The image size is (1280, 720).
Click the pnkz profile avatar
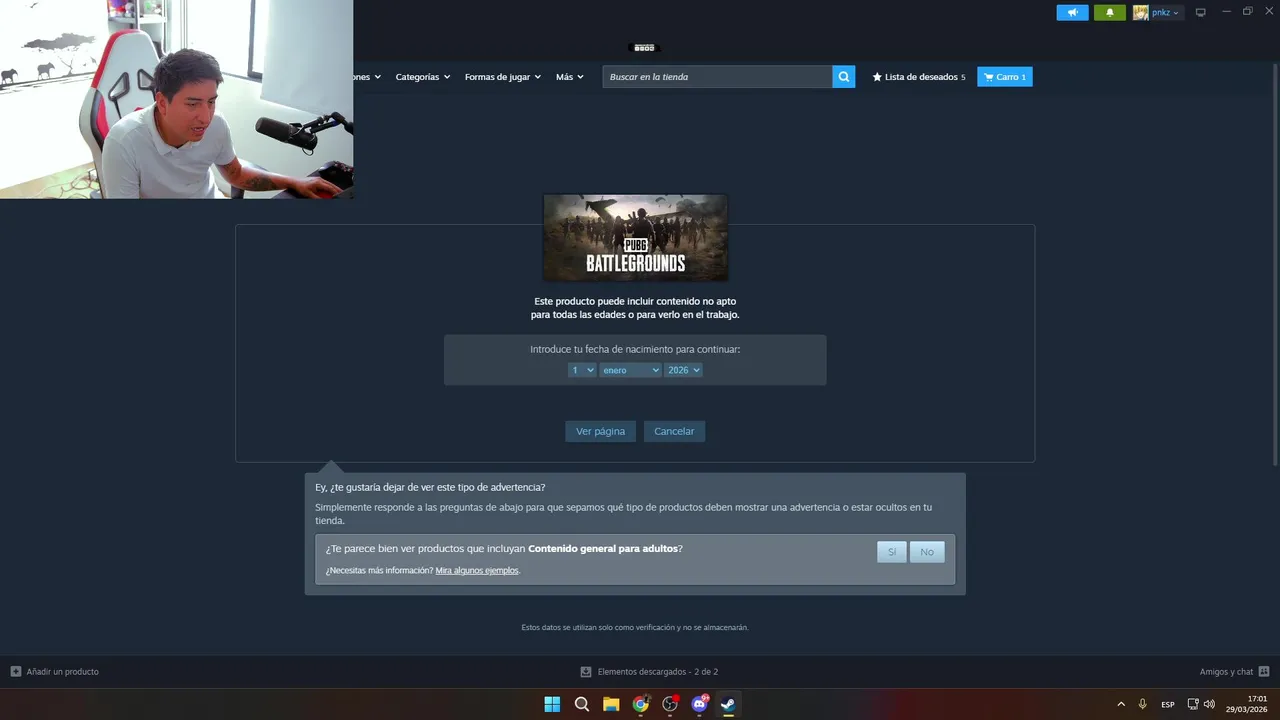[1140, 13]
